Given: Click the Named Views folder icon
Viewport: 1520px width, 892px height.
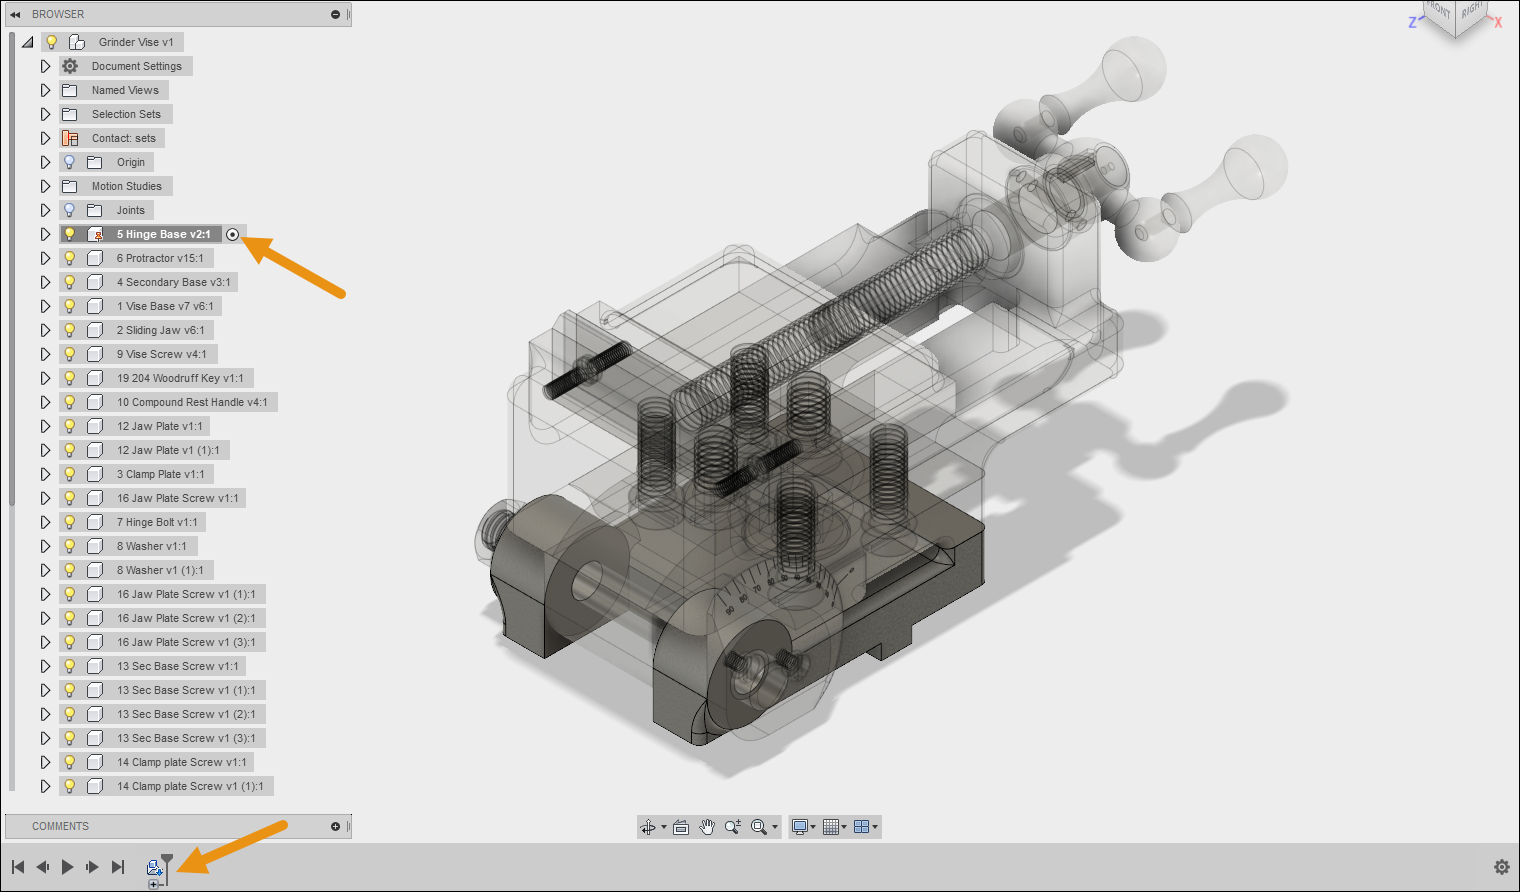Looking at the screenshot, I should (x=70, y=90).
